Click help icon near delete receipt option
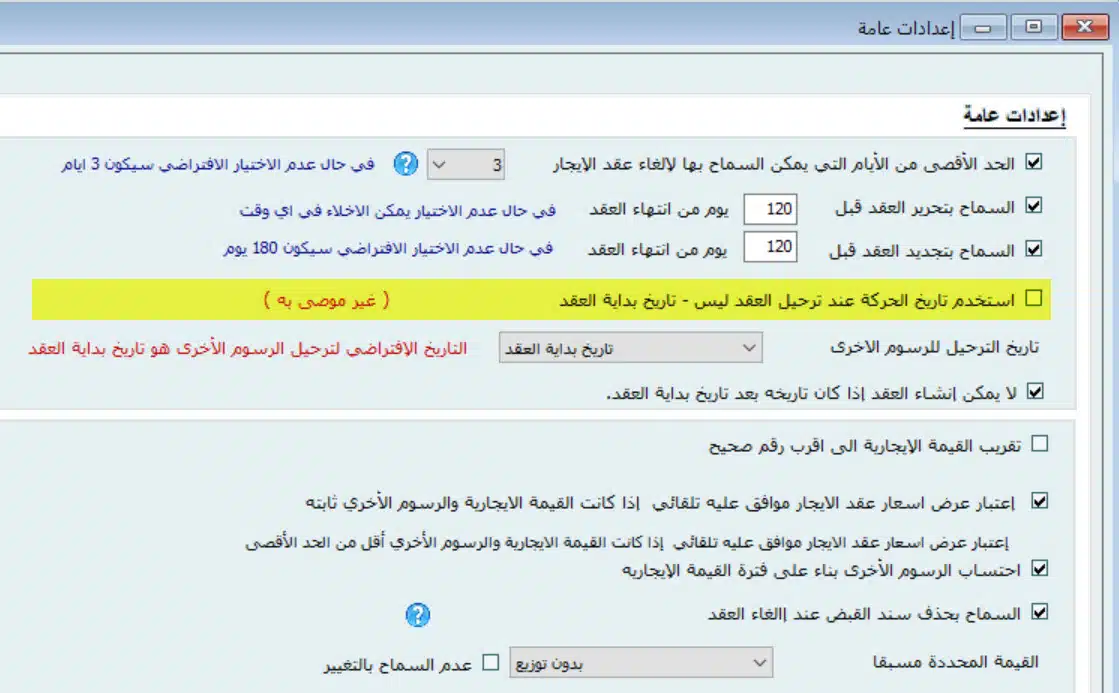 coord(417,614)
